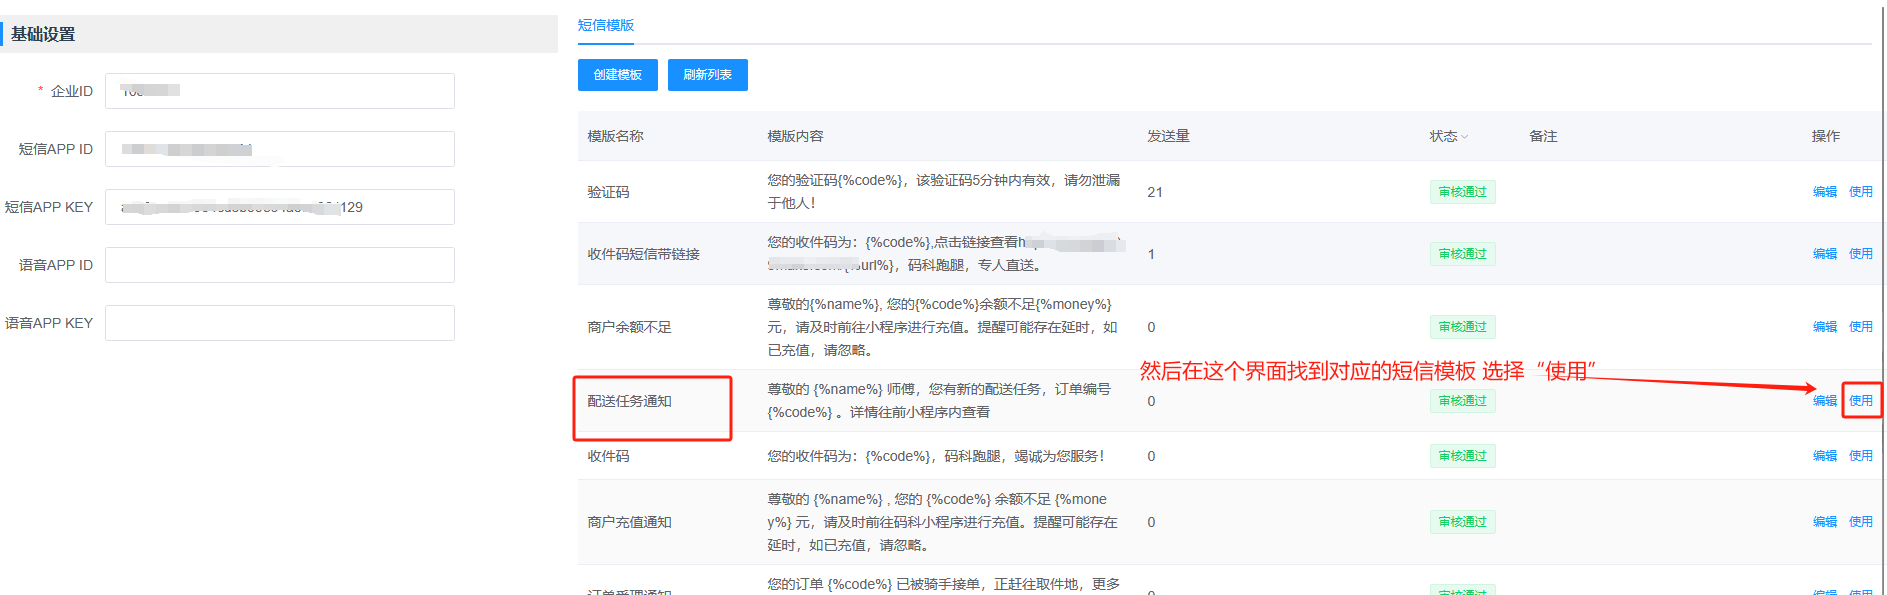Screen dimensions: 1887x595
Task: Use the 验证码 template
Action: (x=1861, y=192)
